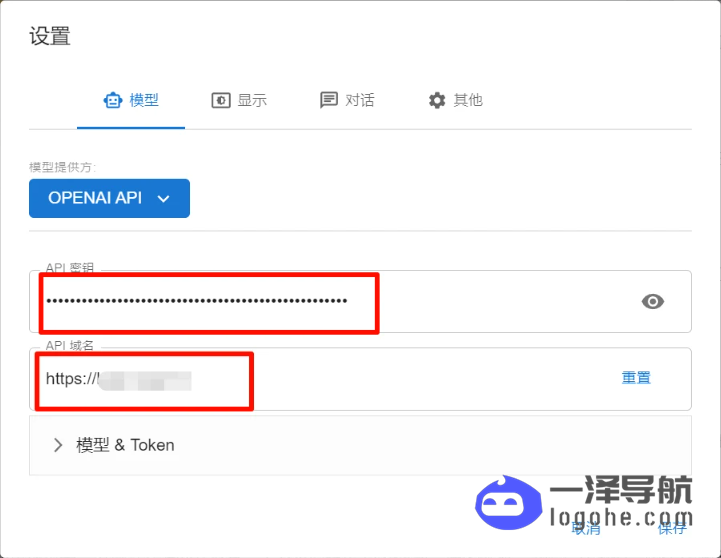The width and height of the screenshot is (721, 558).
Task: Click the chat bubble icon beside 对话
Action: 328,100
